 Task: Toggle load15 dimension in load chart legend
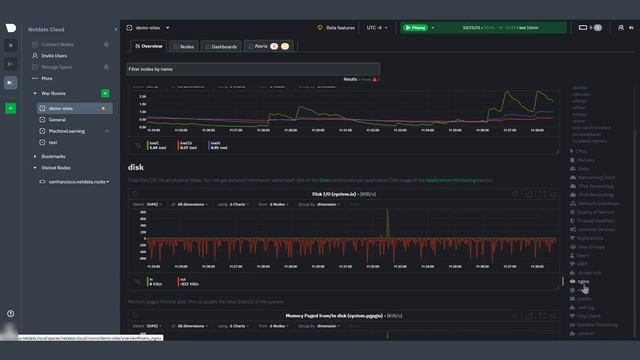coord(187,145)
